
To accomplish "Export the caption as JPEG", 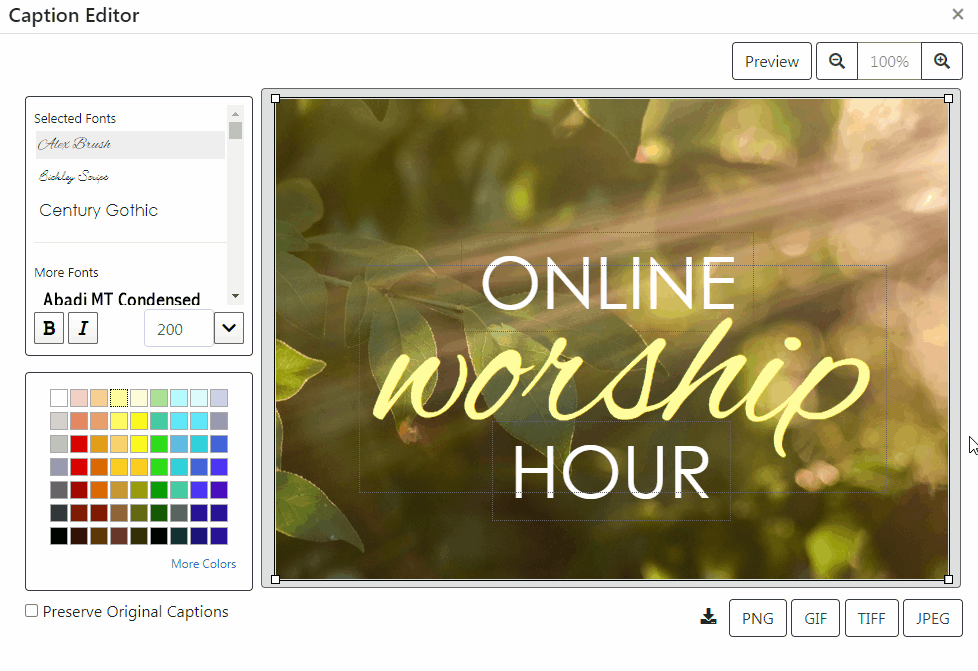I will tap(932, 617).
